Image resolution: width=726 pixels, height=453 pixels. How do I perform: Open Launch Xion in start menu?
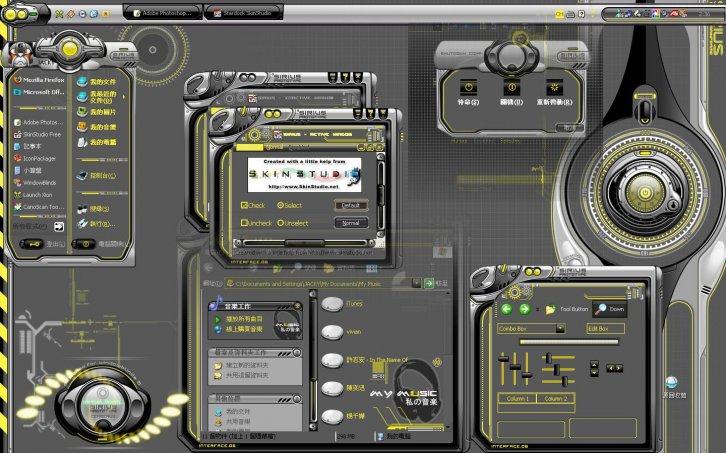33,195
